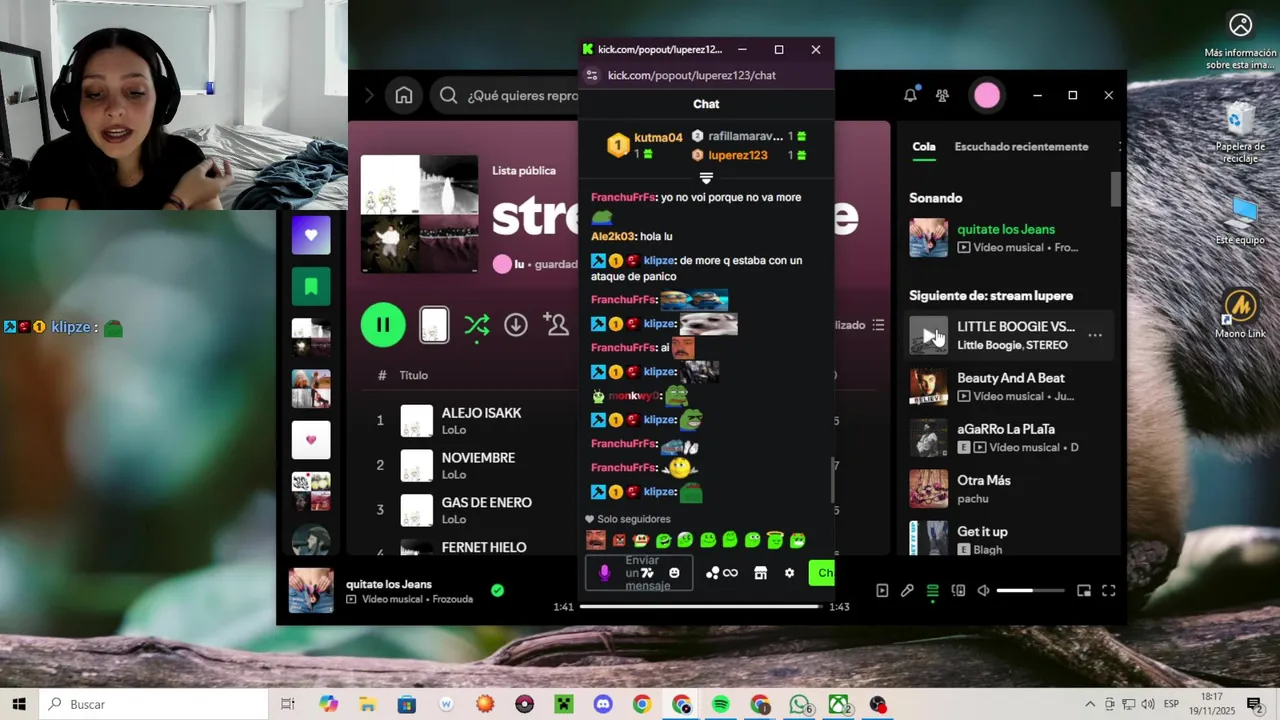Pause playback with green button
The image size is (1280, 720).
383,324
